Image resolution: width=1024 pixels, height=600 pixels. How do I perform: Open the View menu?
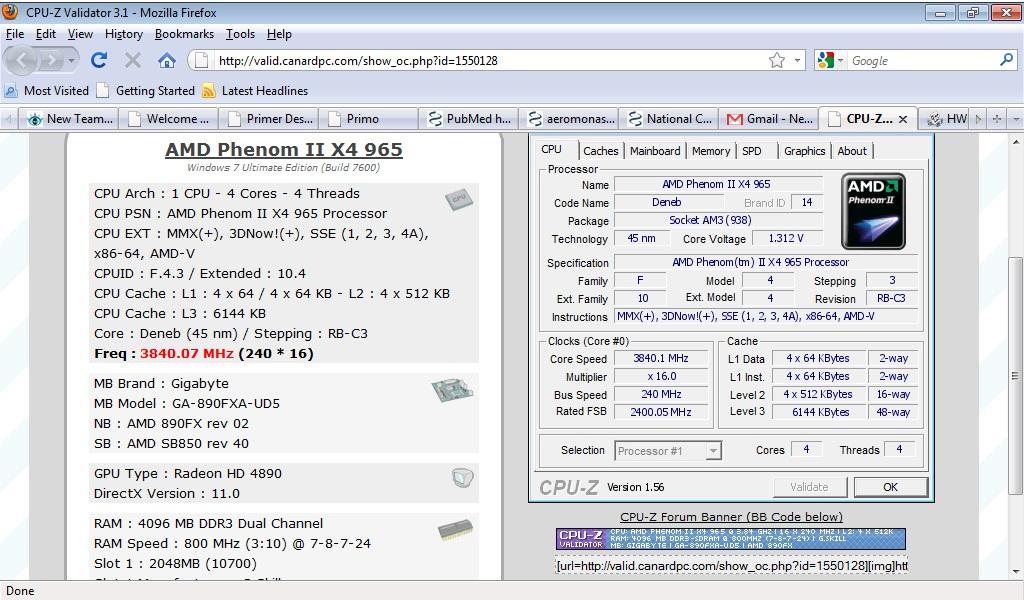coord(80,34)
